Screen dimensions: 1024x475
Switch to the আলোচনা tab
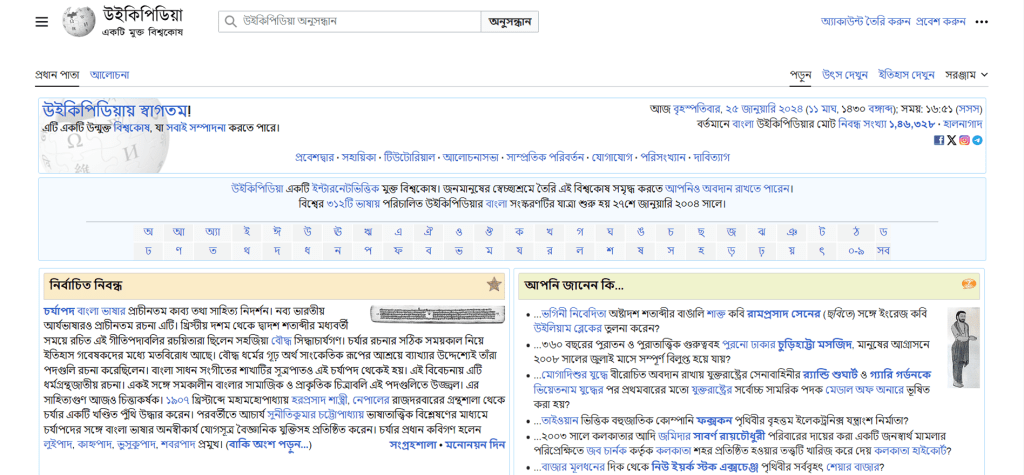(x=109, y=74)
